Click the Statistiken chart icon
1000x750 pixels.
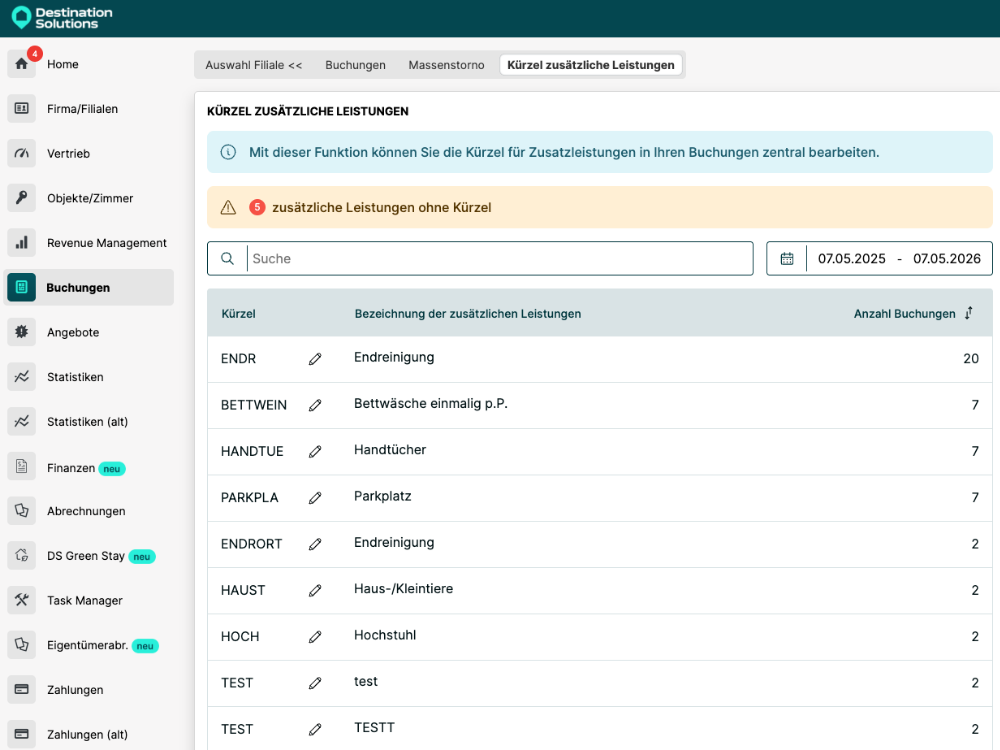(22, 376)
